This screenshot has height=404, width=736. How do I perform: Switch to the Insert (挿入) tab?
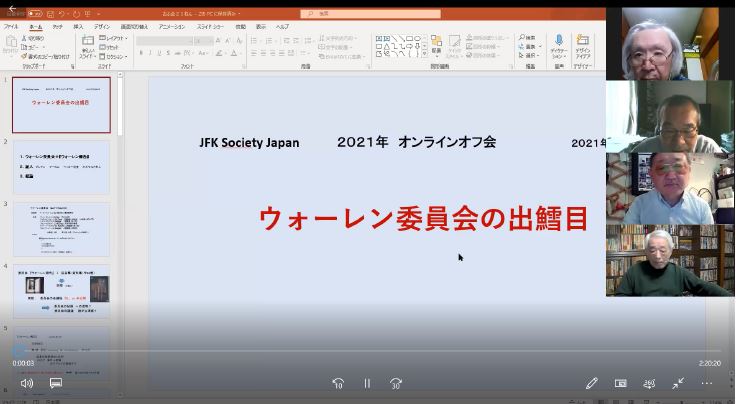tap(78, 27)
